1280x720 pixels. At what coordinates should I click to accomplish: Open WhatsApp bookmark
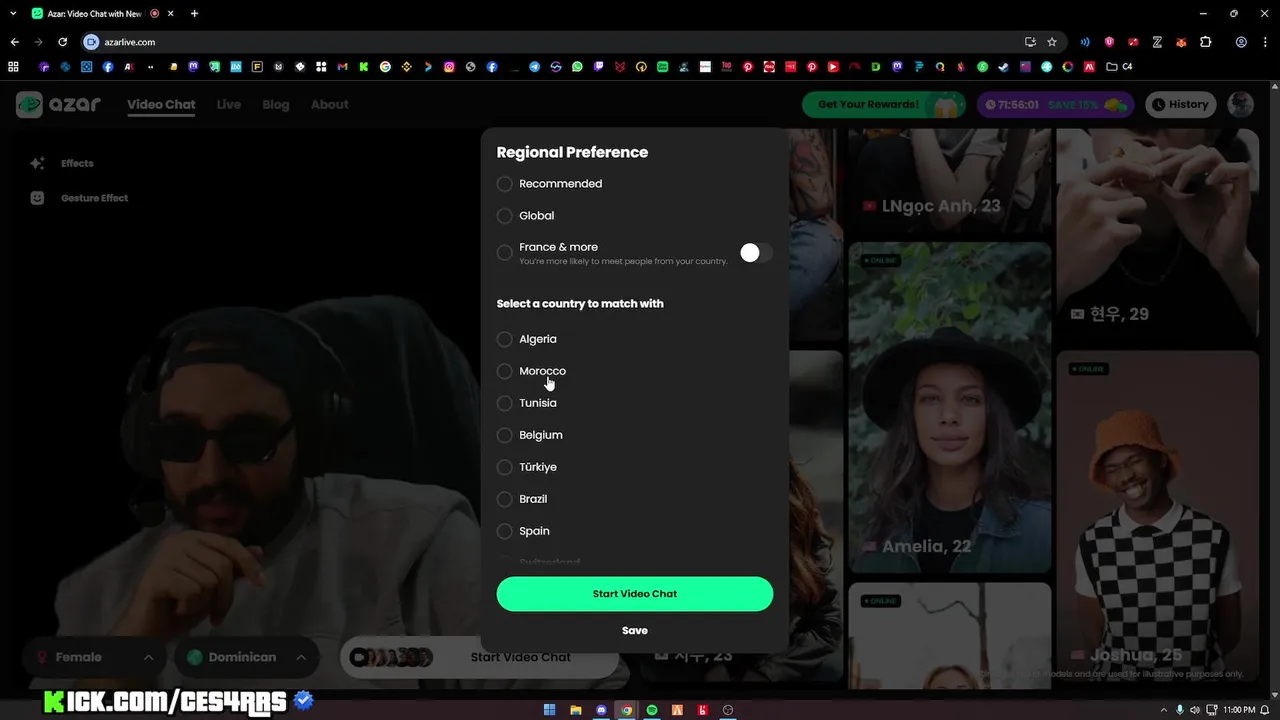pos(577,67)
